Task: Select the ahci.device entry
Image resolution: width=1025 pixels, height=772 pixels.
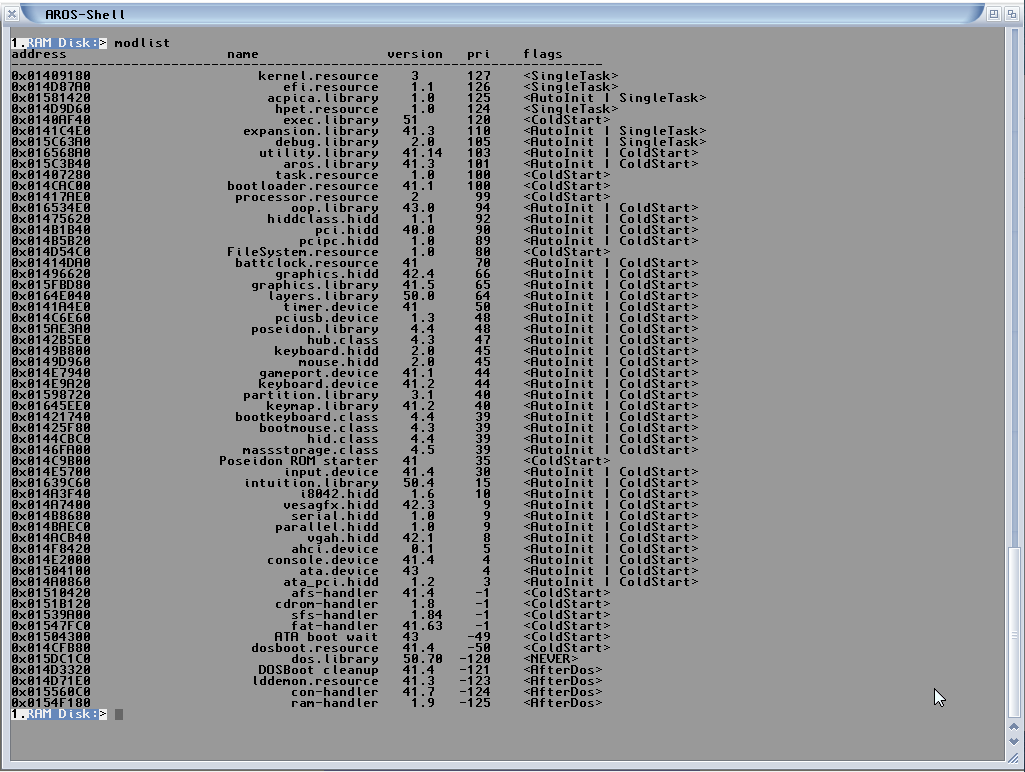Action: [x=335, y=549]
